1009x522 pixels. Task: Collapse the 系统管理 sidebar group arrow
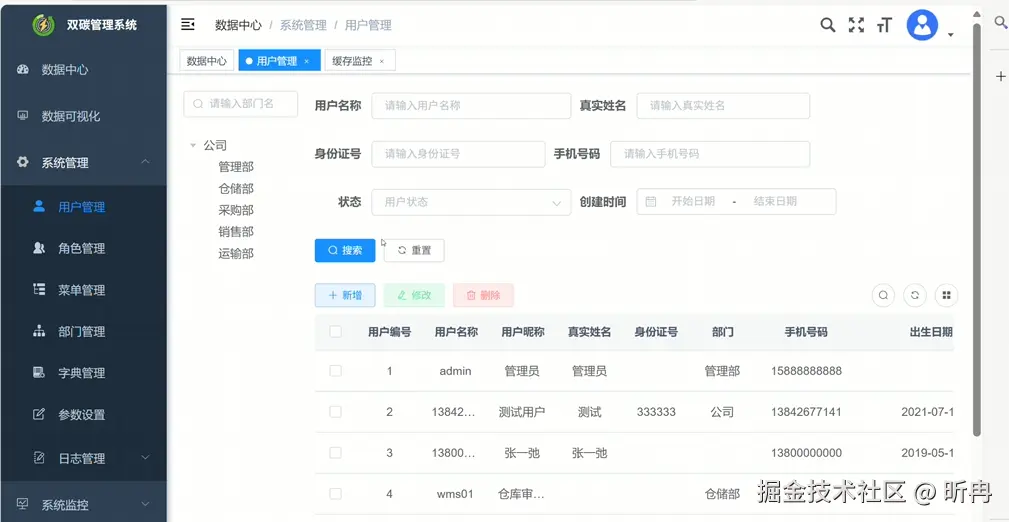tap(145, 162)
